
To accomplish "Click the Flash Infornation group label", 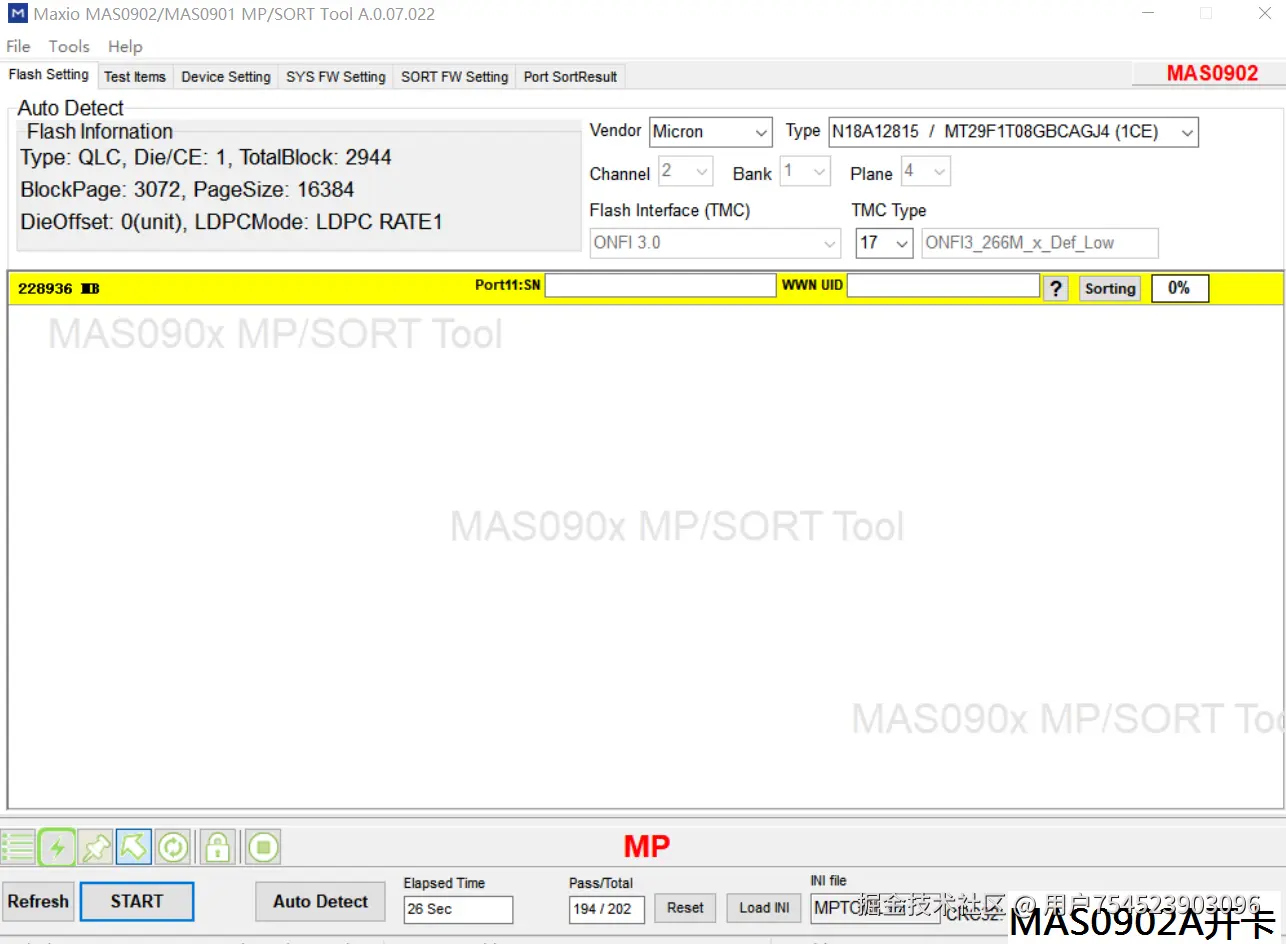I will (x=100, y=131).
